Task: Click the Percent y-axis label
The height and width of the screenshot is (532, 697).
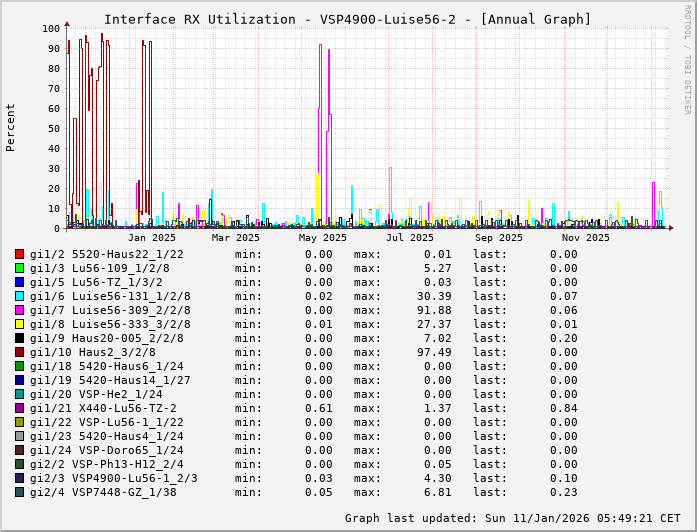Action: coord(11,127)
